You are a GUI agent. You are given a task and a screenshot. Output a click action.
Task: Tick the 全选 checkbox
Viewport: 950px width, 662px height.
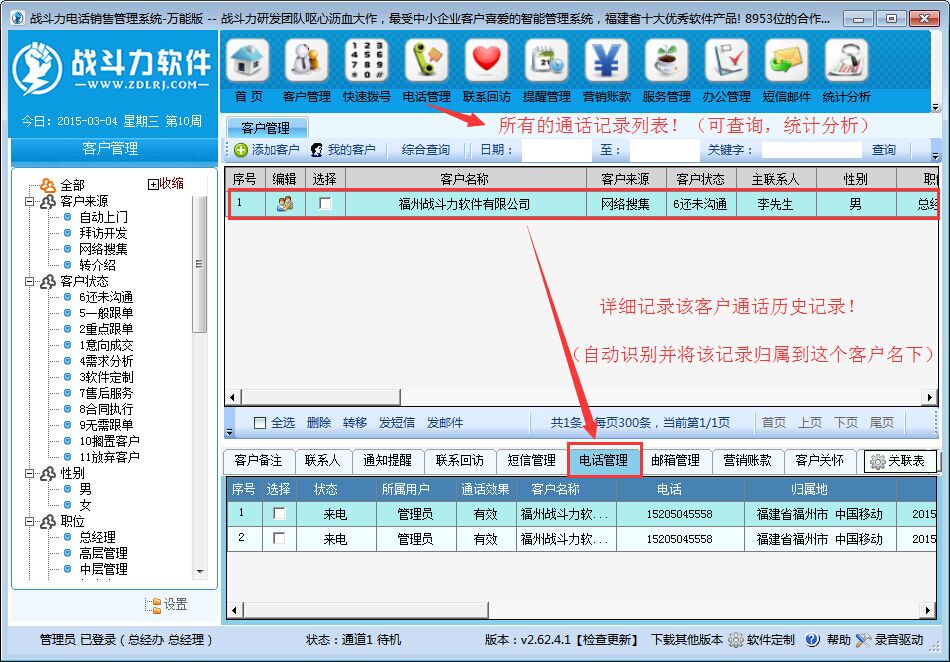tap(260, 423)
